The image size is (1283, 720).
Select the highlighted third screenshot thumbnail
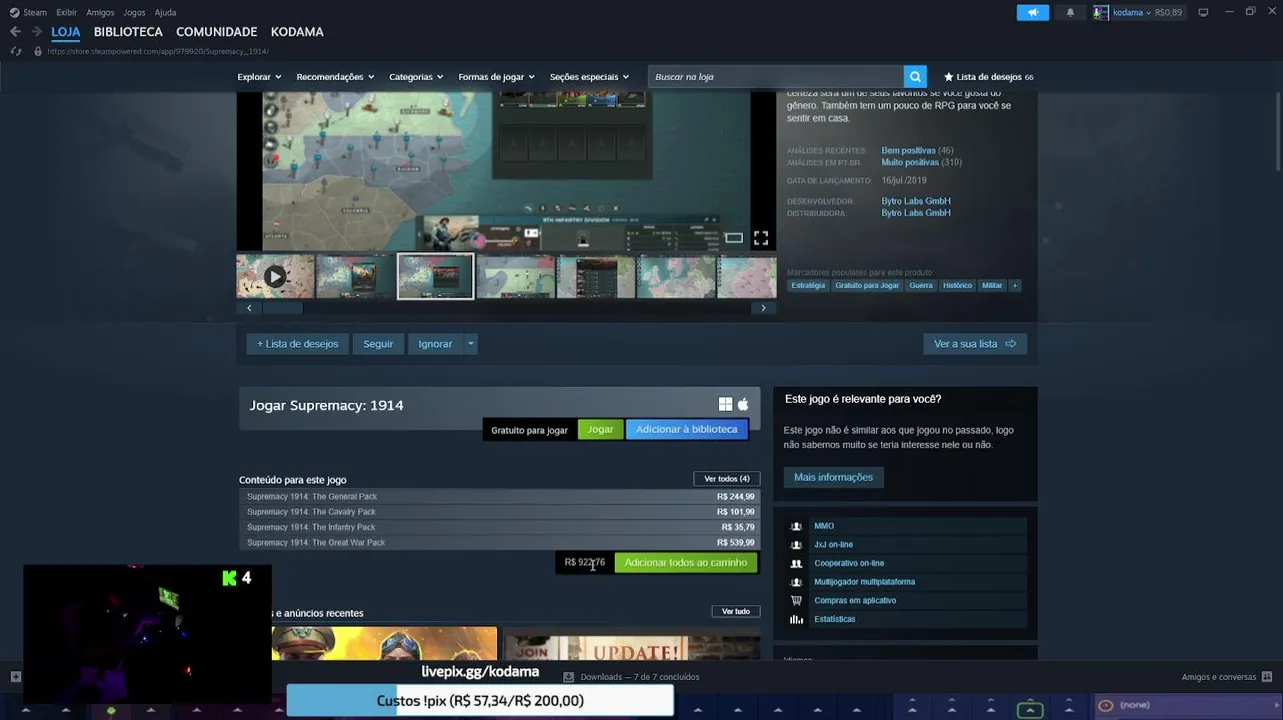point(435,277)
